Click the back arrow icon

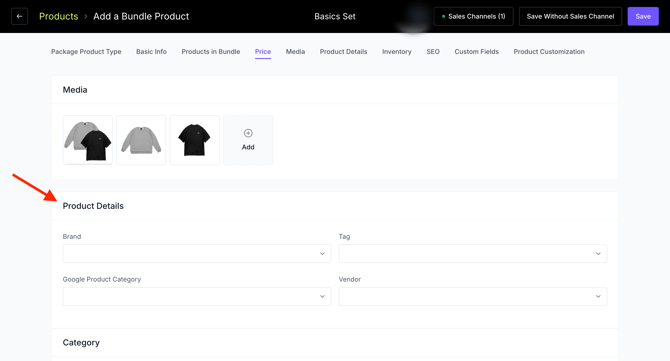coord(19,16)
